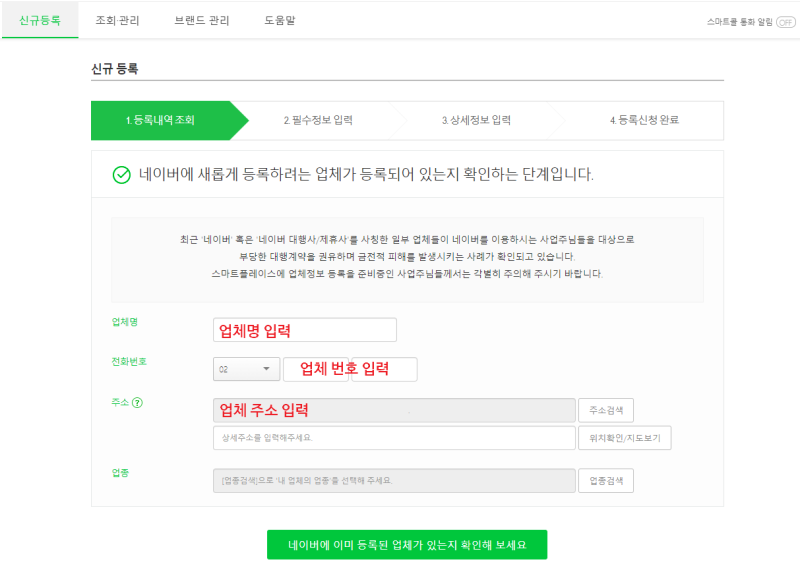Select step 3. 상세정보 입력
800x572 pixels.
[477, 120]
